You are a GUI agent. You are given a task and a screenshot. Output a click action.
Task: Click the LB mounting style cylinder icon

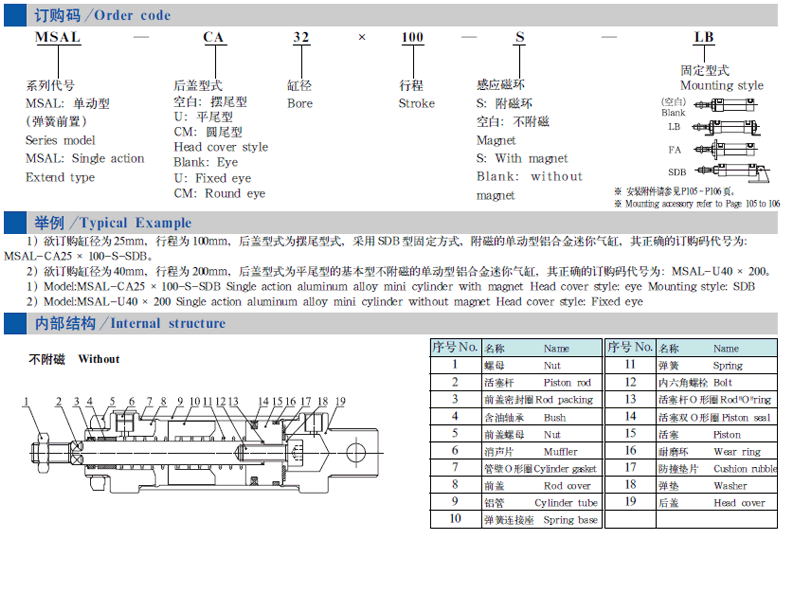726,127
